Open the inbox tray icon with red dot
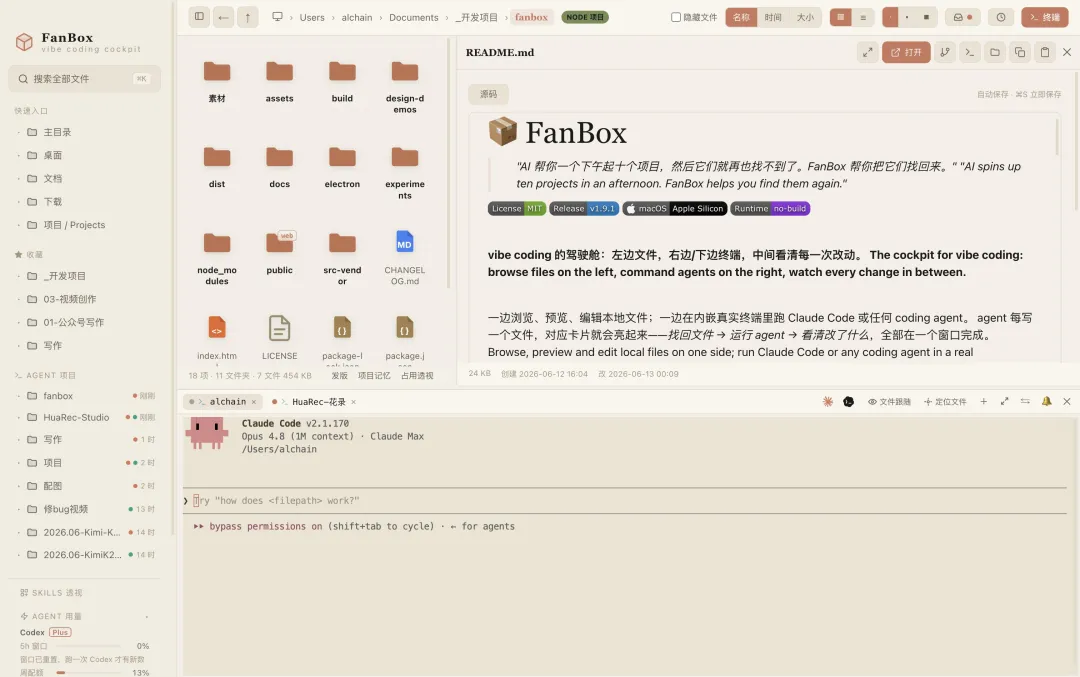This screenshot has width=1080, height=677. coord(962,17)
